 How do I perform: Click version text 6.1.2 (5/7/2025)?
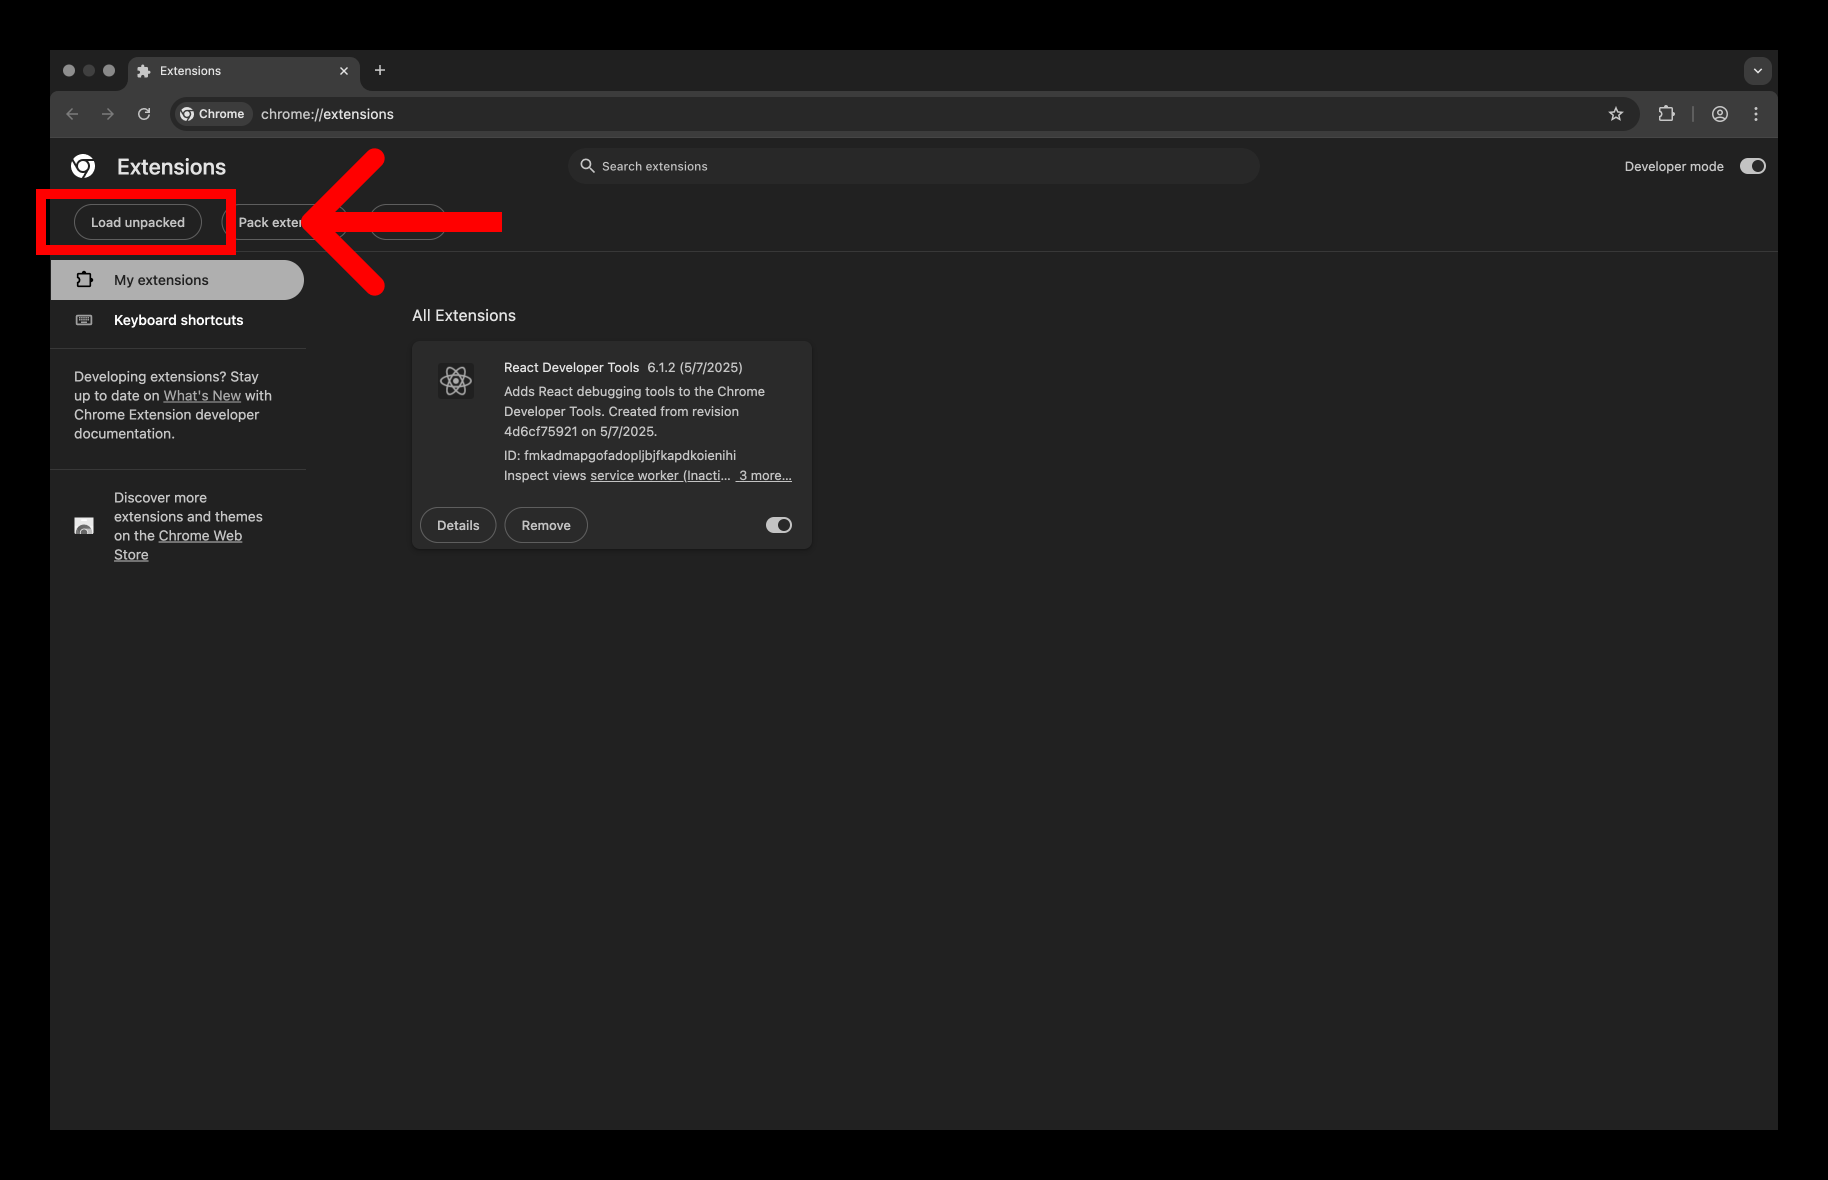(x=695, y=368)
